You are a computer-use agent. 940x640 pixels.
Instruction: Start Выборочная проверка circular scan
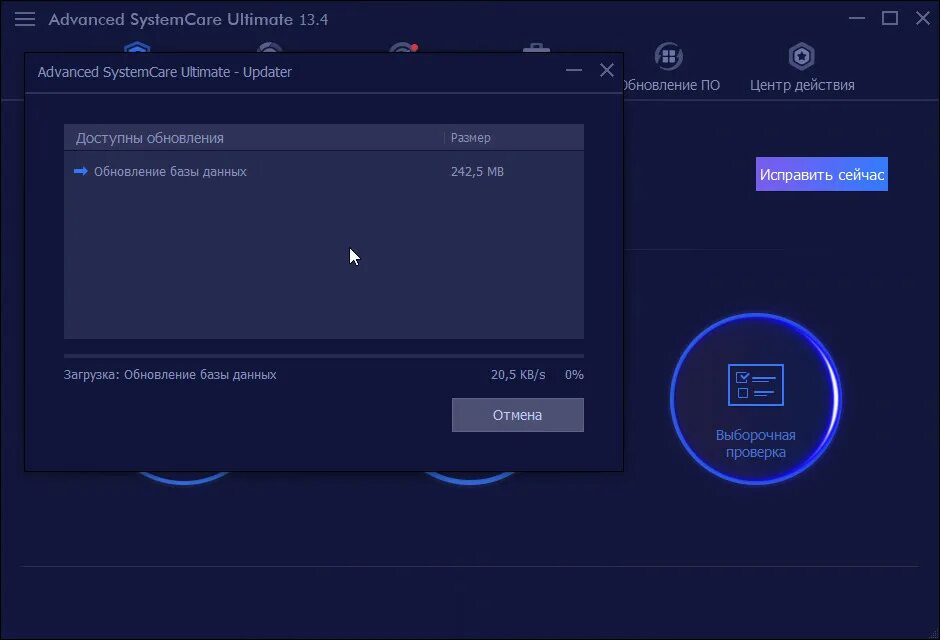[755, 399]
